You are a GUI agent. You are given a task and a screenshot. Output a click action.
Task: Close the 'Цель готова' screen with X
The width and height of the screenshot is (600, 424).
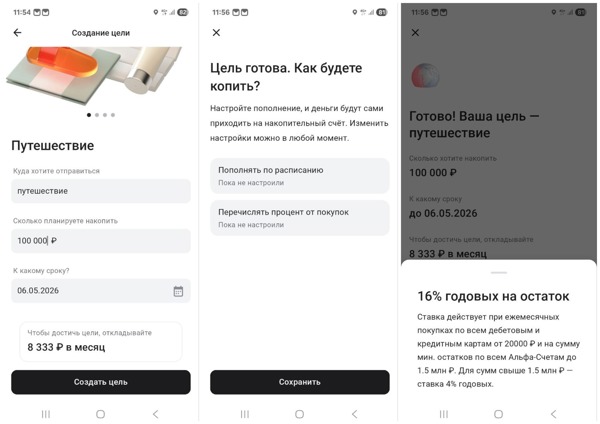pyautogui.click(x=216, y=33)
